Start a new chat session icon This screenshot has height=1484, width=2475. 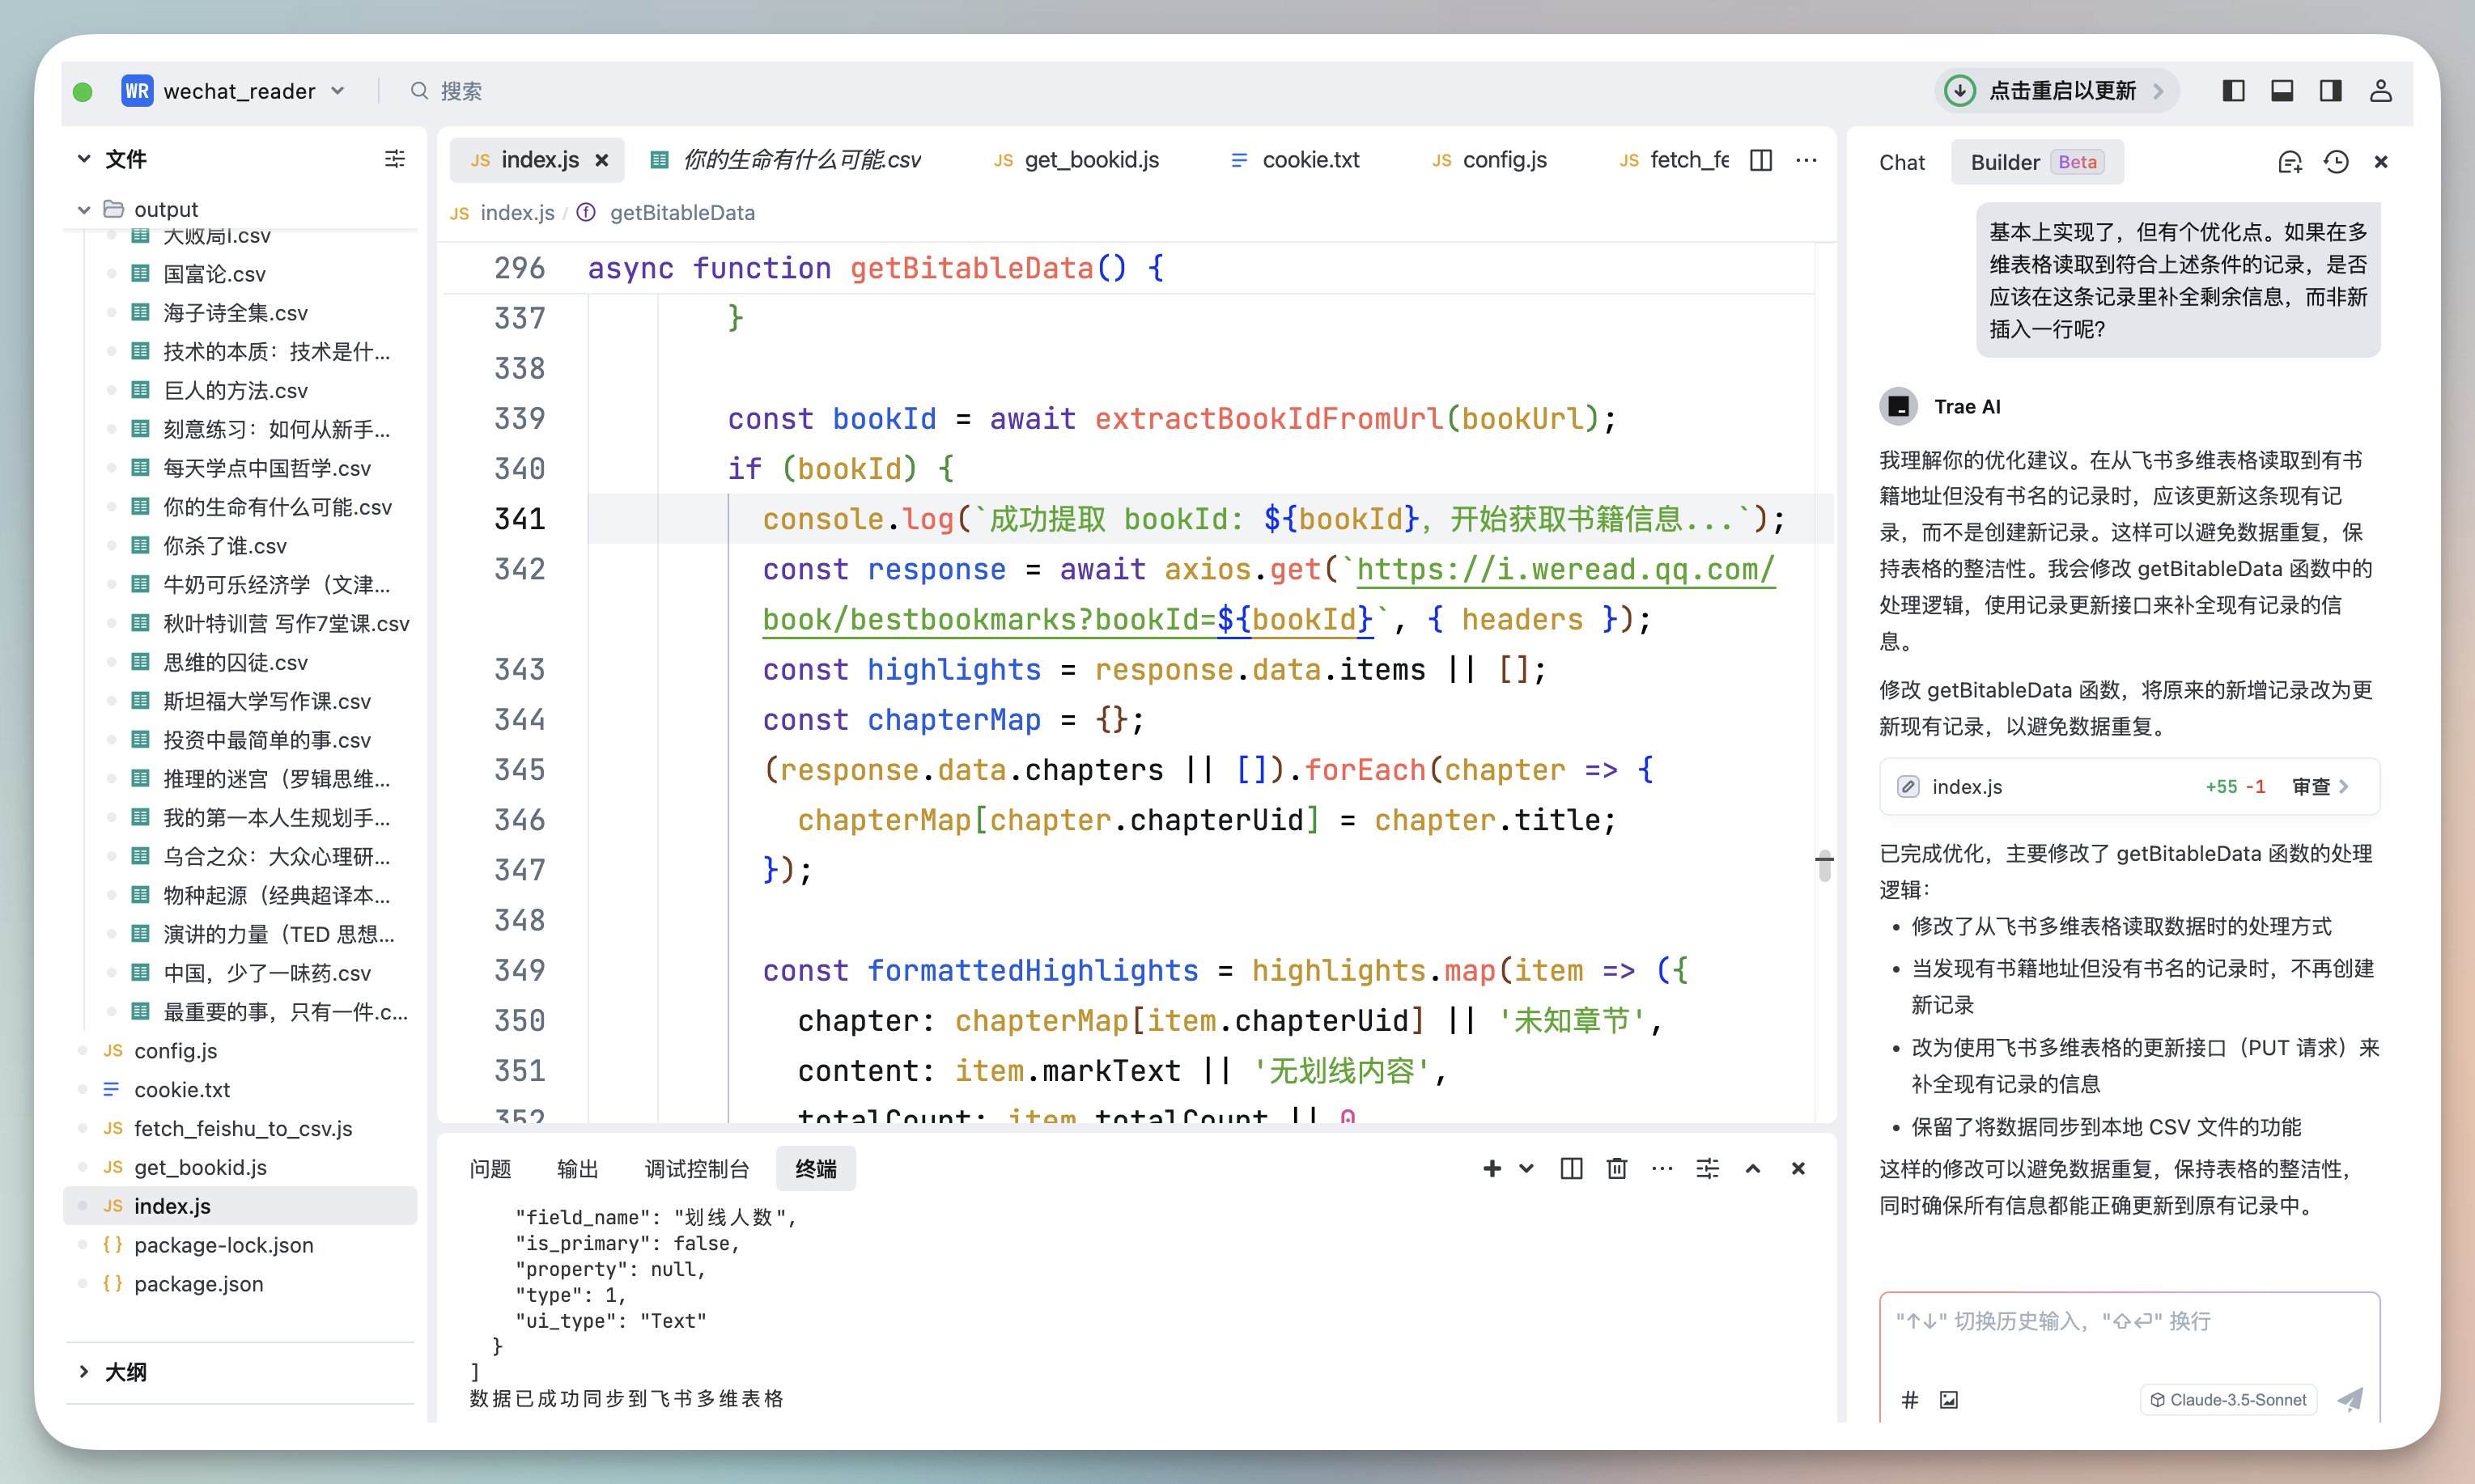pos(2289,162)
